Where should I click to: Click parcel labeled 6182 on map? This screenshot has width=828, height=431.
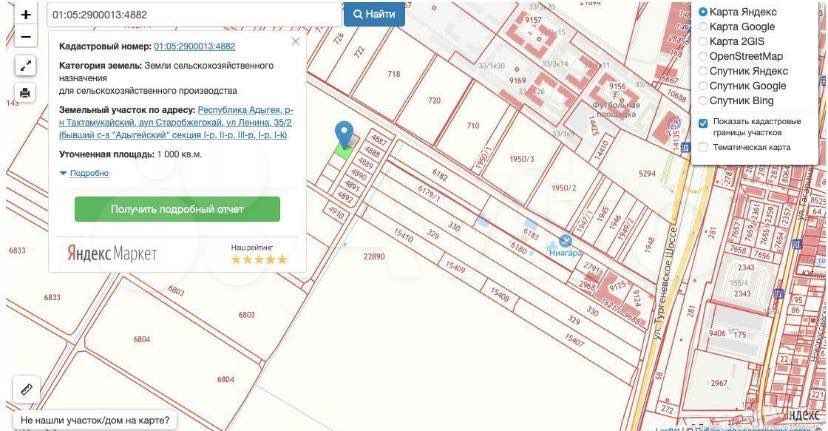point(439,175)
